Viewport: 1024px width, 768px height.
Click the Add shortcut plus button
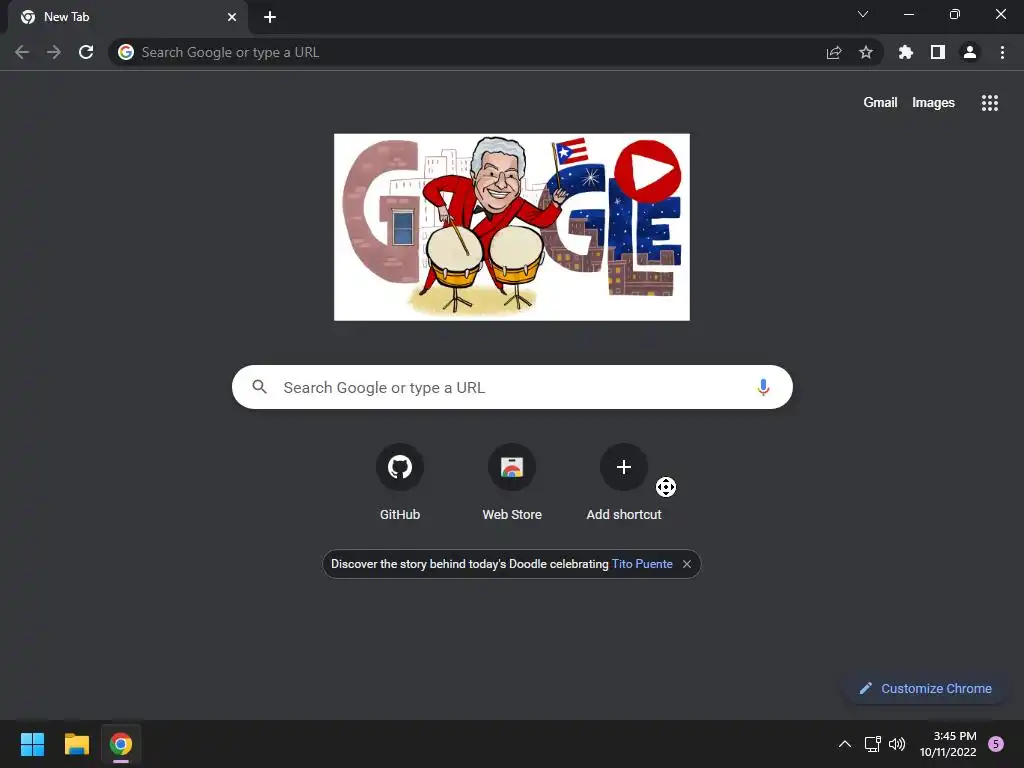(624, 467)
